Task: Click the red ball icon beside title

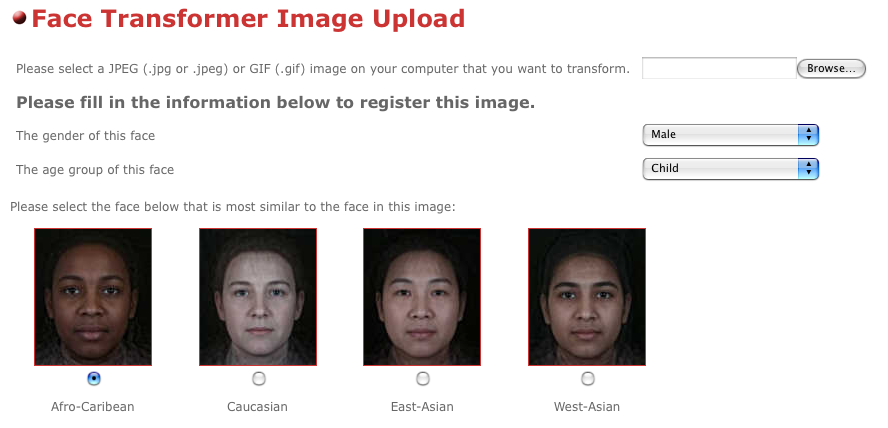Action: (x=19, y=18)
